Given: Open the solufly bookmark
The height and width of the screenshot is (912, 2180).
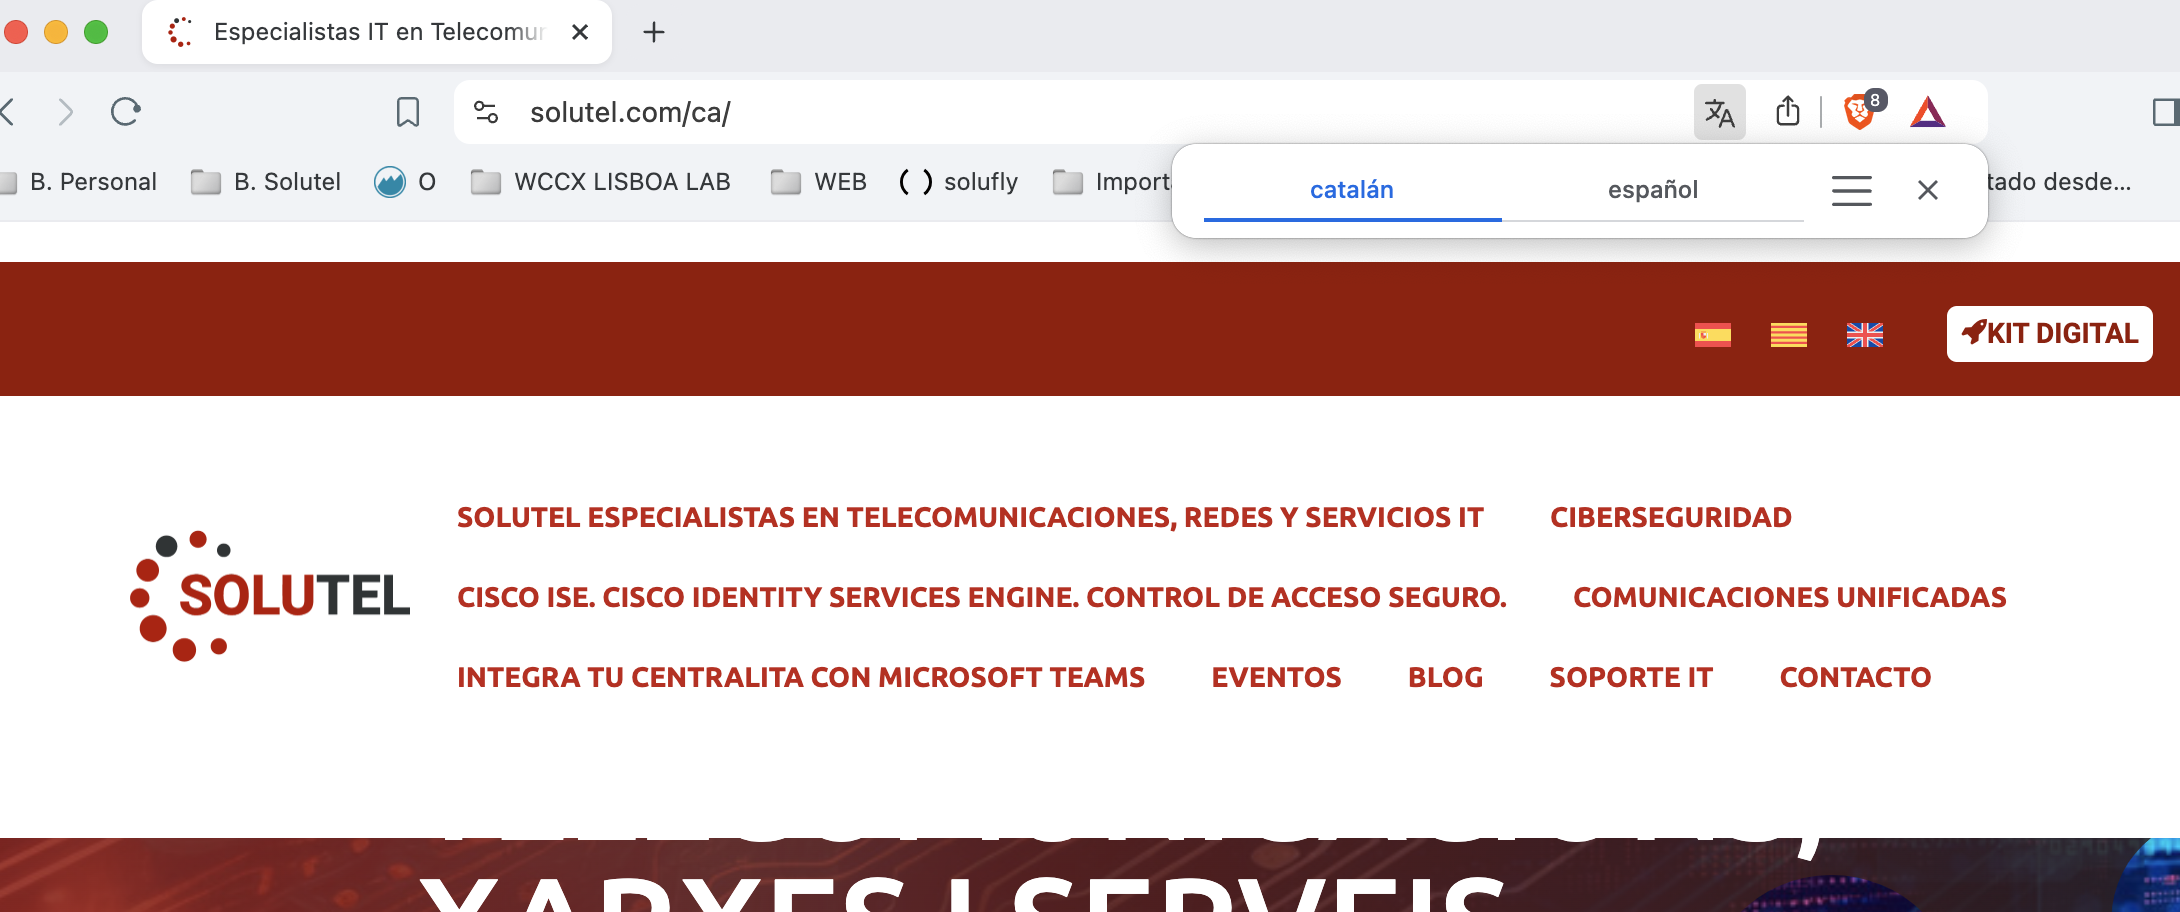Looking at the screenshot, I should [958, 182].
